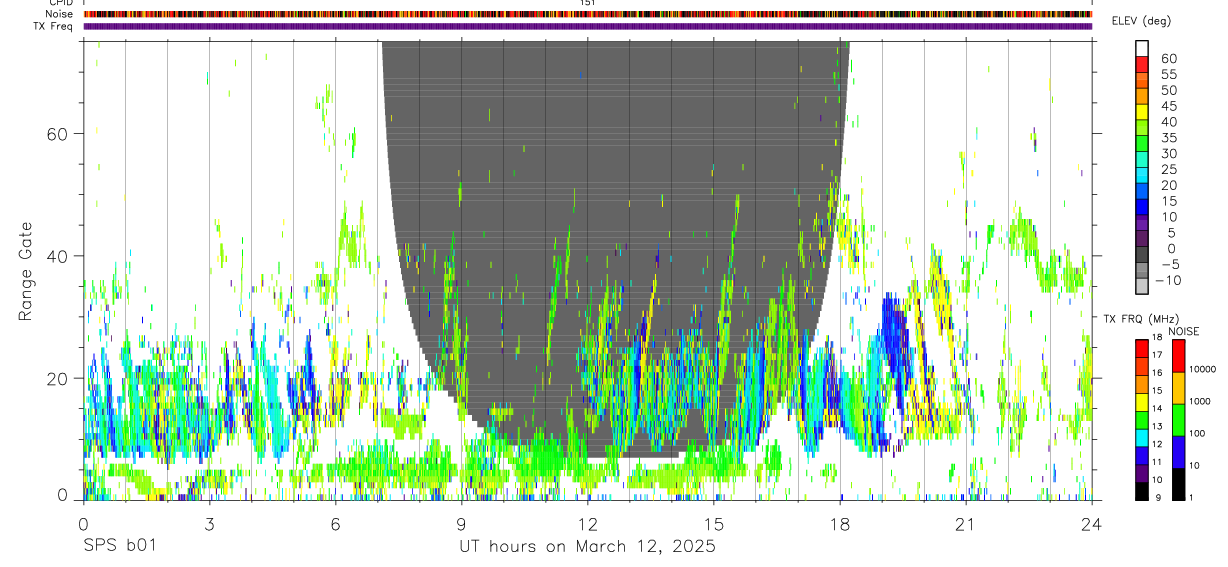Click the x-axis tick label '12'
1228x567 pixels.
(x=587, y=525)
